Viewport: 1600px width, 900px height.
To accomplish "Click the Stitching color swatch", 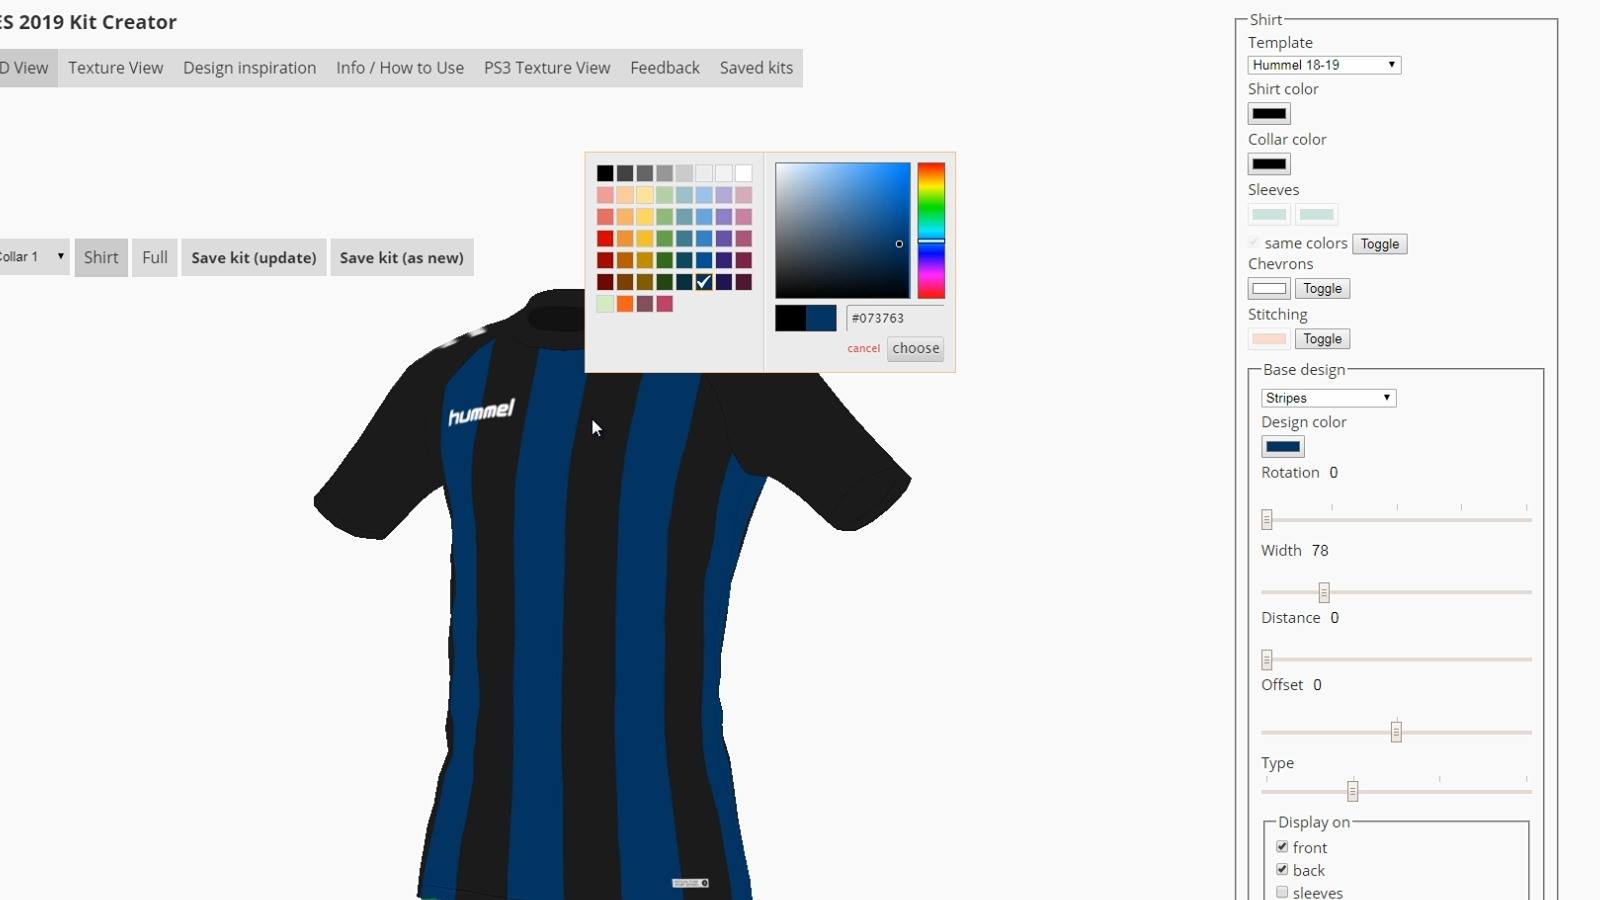I will click(x=1269, y=339).
